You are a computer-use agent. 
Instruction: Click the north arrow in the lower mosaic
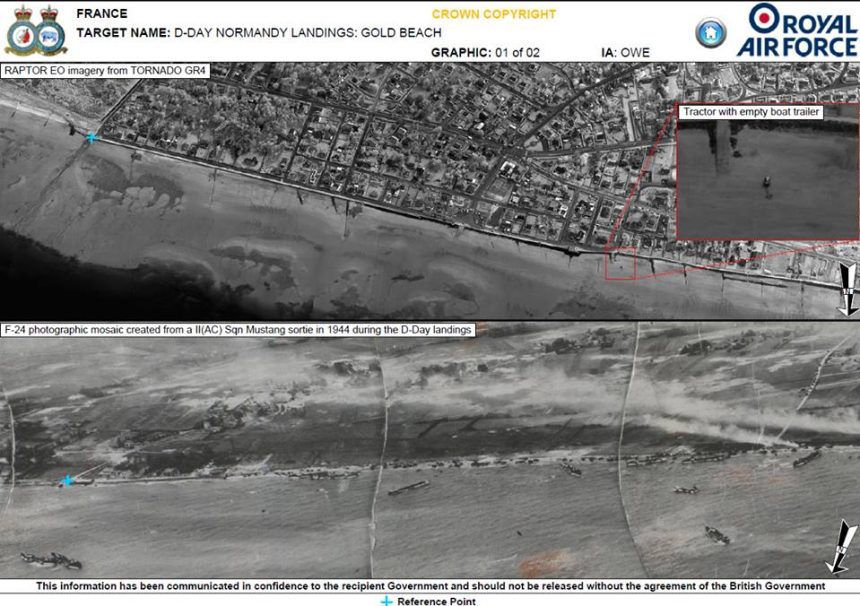(846, 546)
